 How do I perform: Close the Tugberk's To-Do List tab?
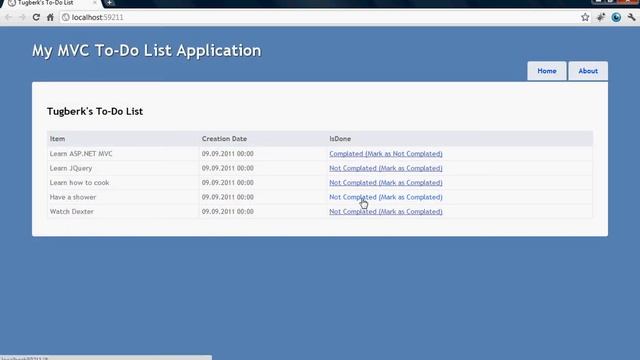click(95, 3)
